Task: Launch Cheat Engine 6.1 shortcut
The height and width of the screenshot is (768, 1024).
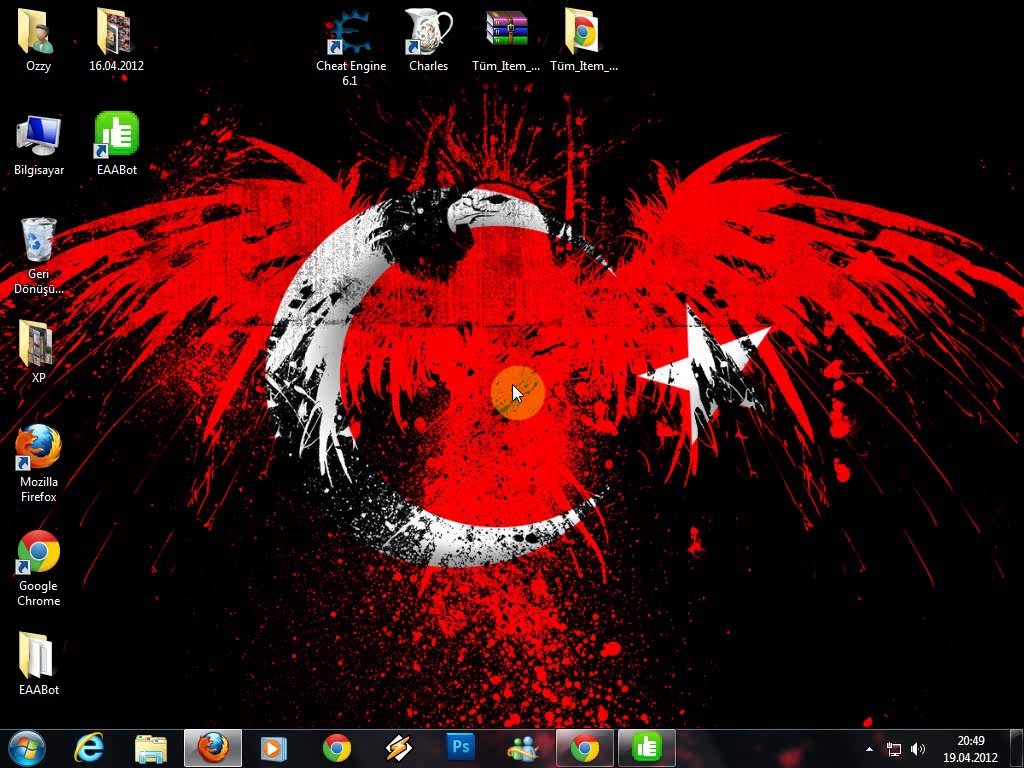Action: pos(351,47)
